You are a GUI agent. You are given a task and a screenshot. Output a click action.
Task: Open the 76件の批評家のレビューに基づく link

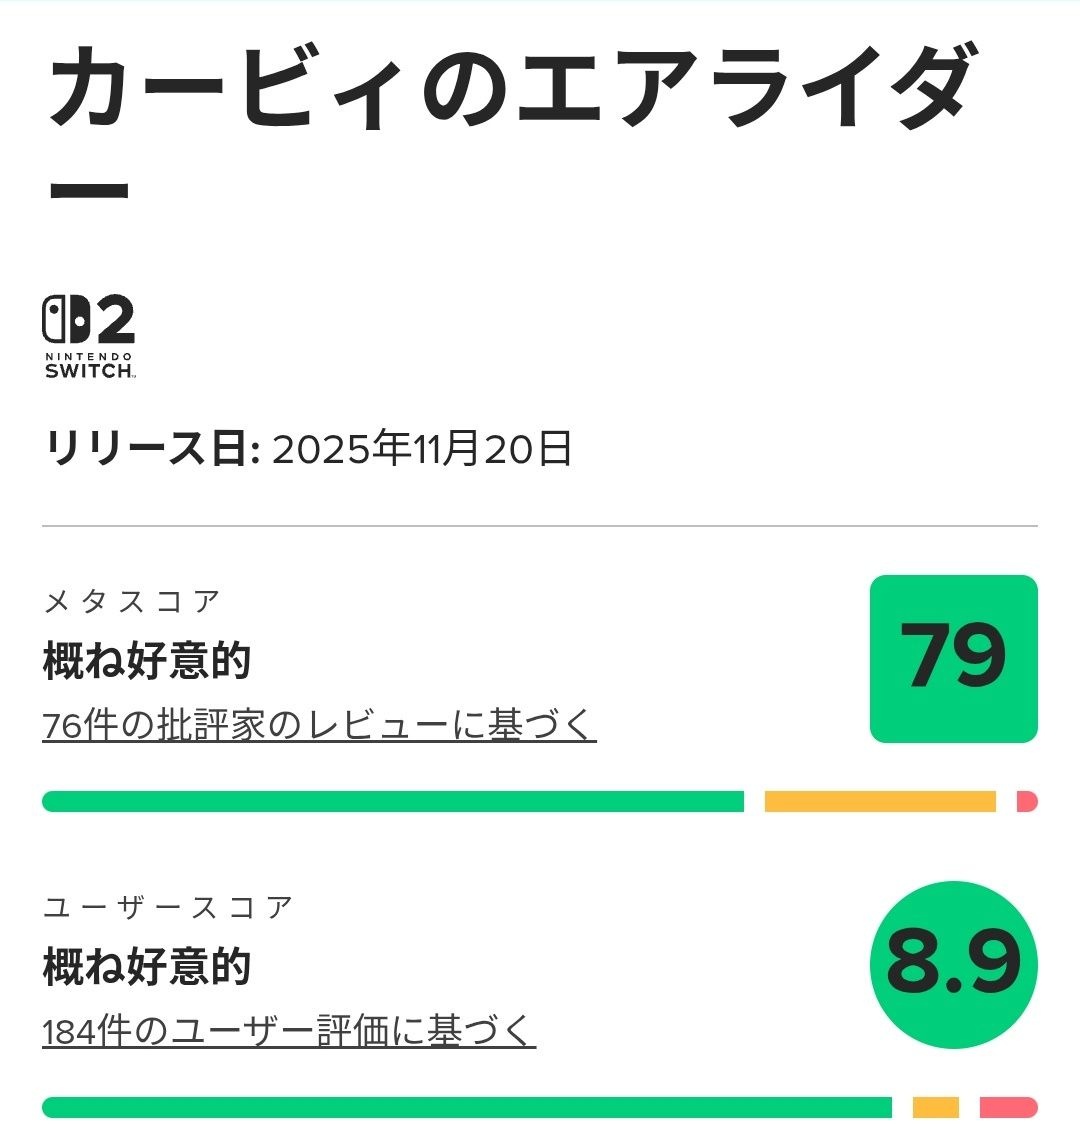click(319, 725)
